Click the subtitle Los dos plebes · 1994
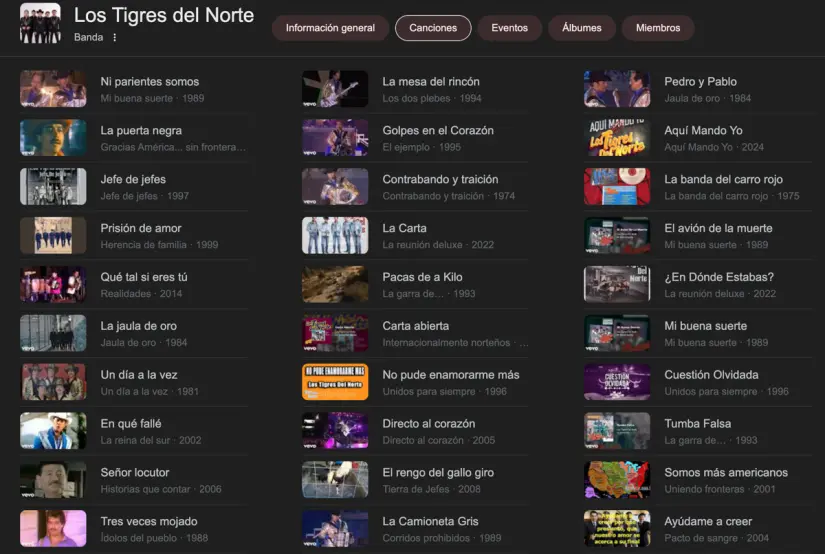Viewport: 825px width, 554px height. point(432,98)
